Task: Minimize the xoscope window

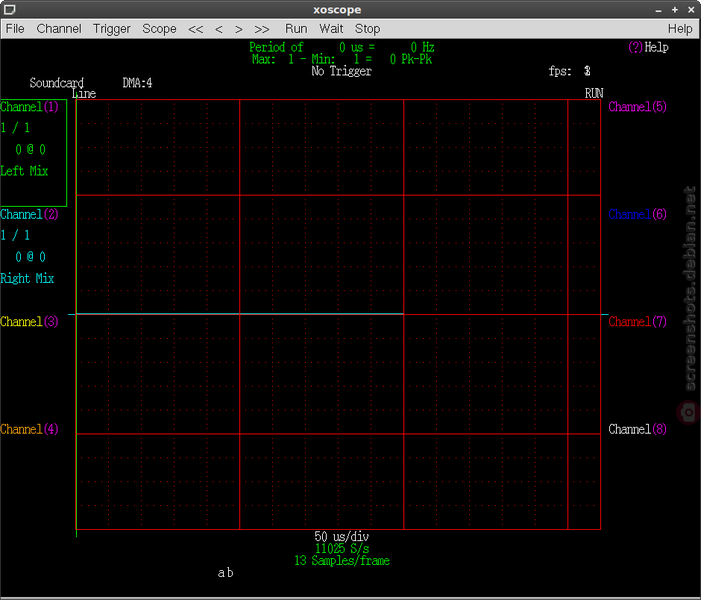Action: click(x=658, y=10)
